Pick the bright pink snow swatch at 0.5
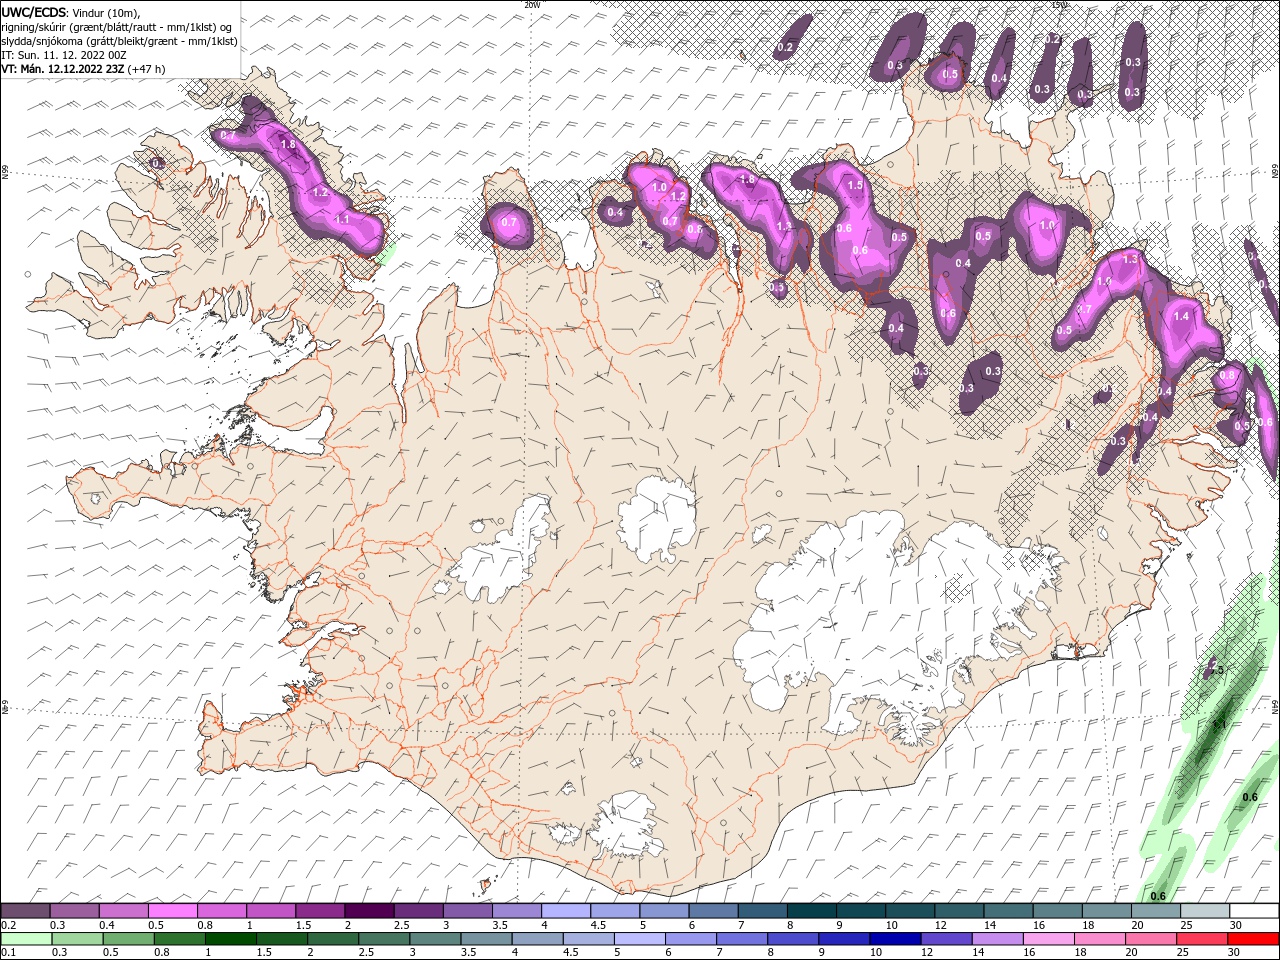Image resolution: width=1280 pixels, height=960 pixels. point(172,910)
